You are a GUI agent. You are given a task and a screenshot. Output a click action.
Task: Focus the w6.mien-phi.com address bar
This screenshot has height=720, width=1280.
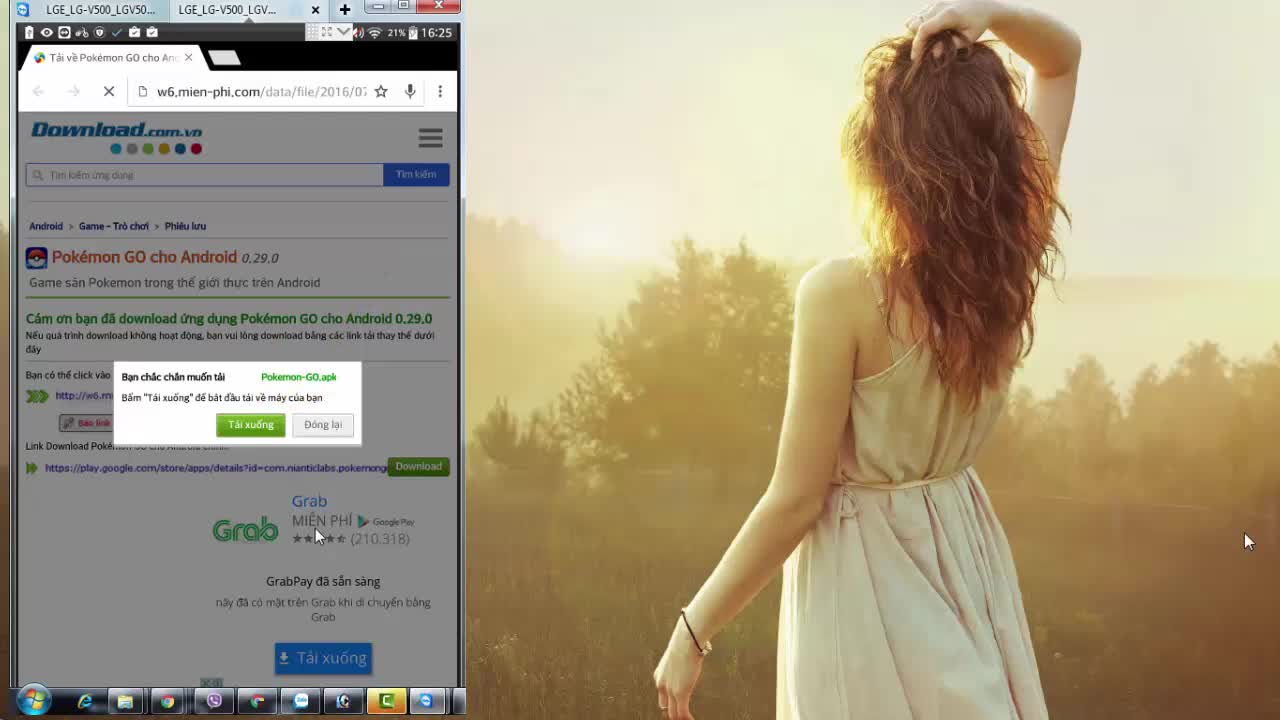pos(262,91)
